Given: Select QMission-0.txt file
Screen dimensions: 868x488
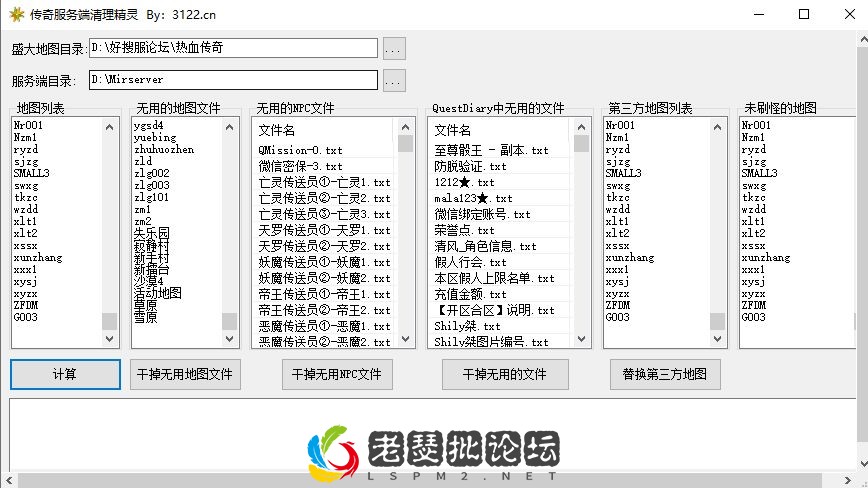Looking at the screenshot, I should click(x=301, y=150).
